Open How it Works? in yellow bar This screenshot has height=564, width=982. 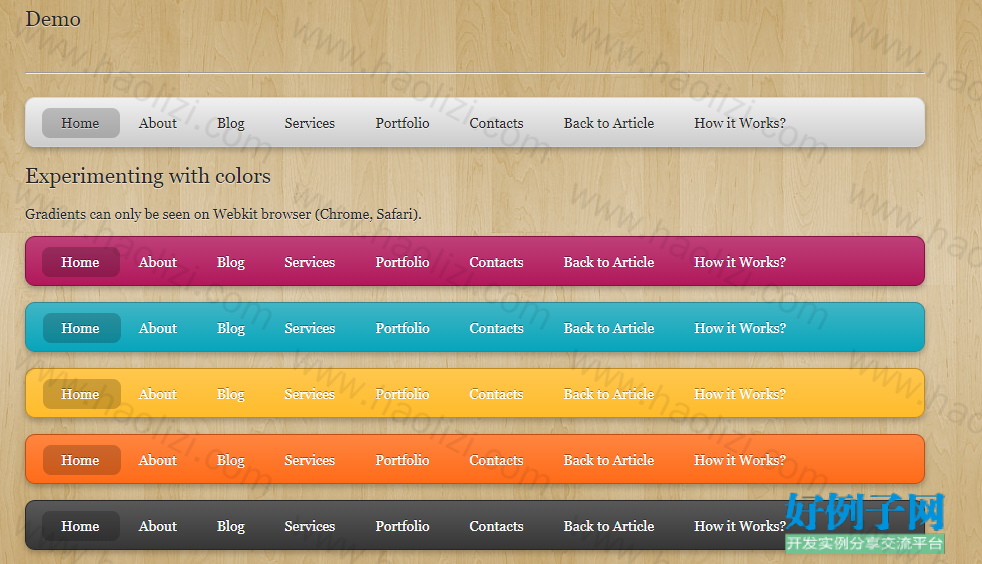pos(740,394)
